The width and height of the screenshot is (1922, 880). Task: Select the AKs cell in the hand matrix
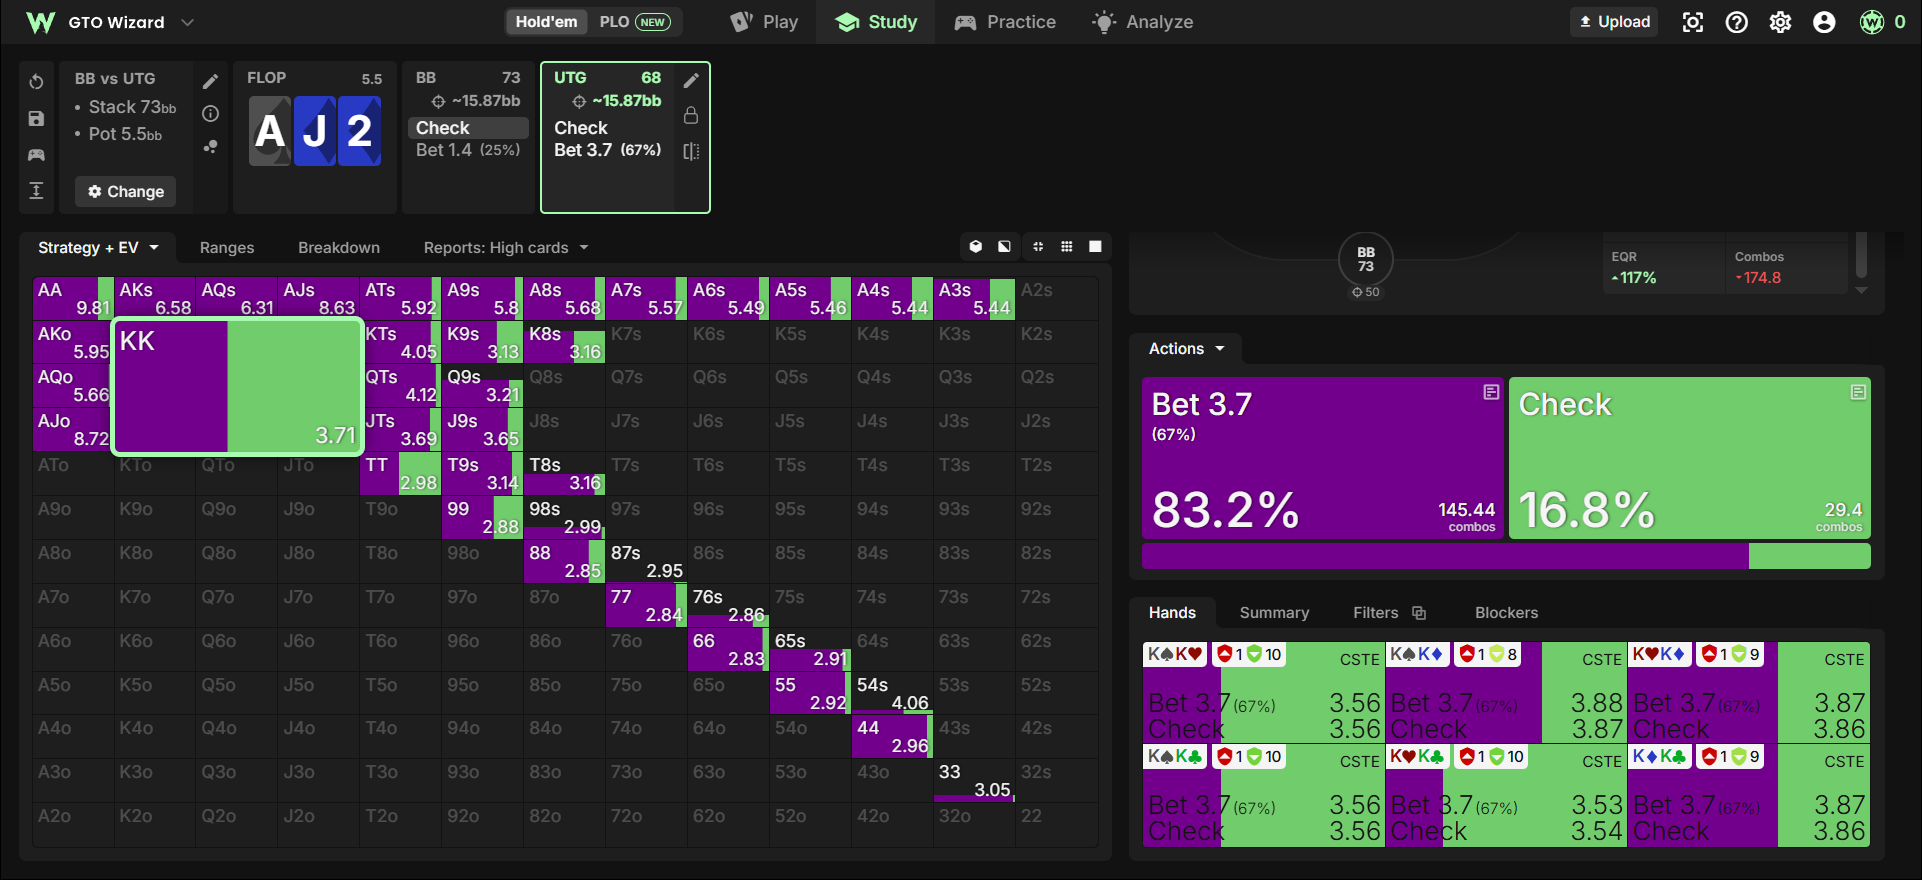click(155, 298)
